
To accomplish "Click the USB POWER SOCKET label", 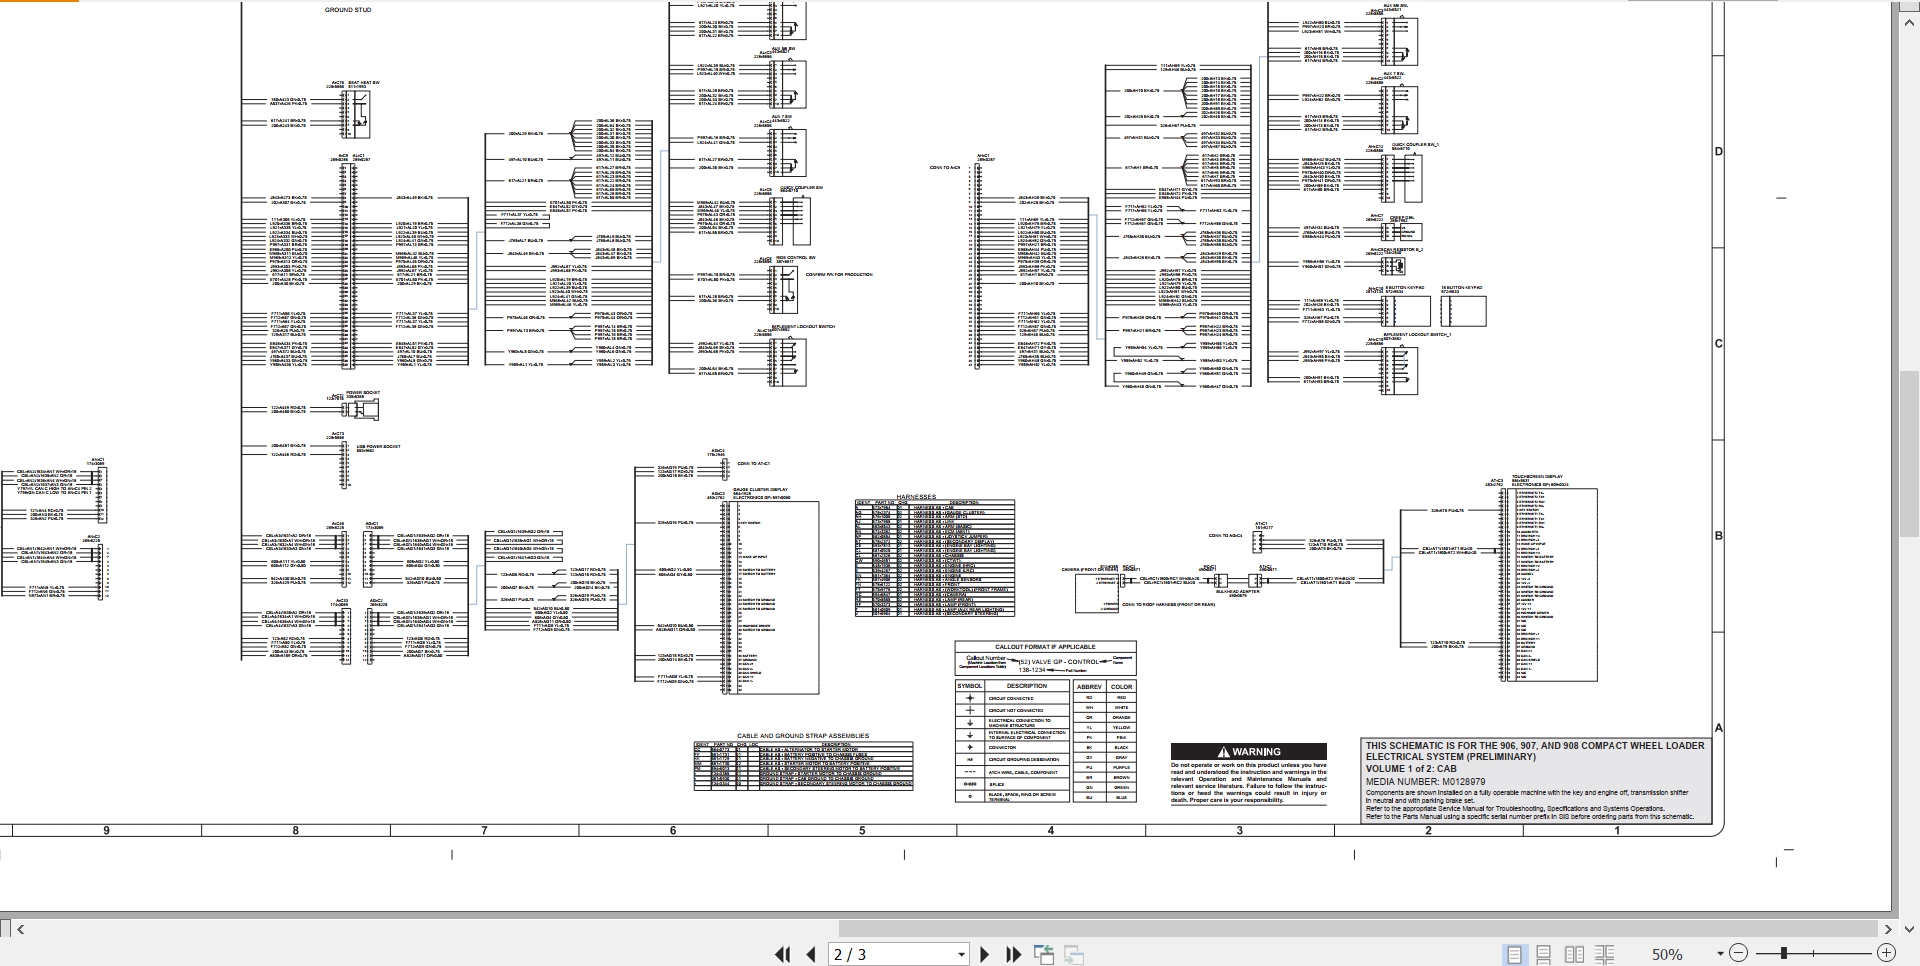I will pos(378,446).
